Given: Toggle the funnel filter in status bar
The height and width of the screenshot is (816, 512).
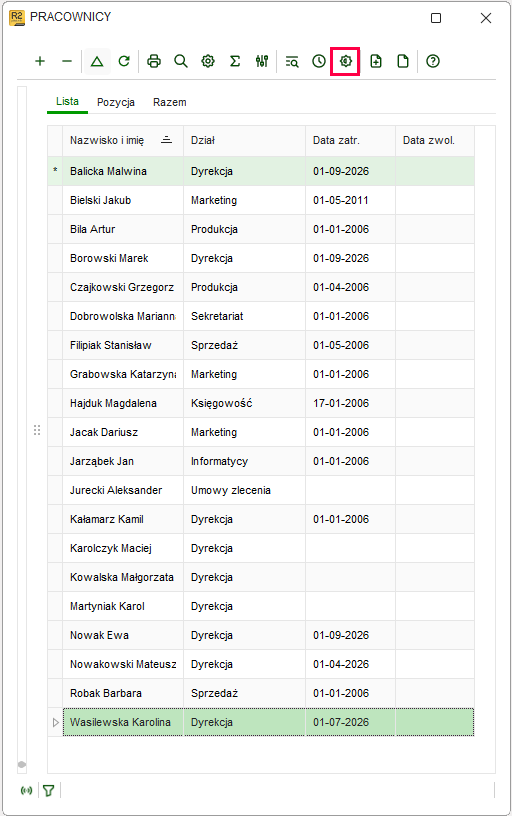Looking at the screenshot, I should pyautogui.click(x=49, y=790).
